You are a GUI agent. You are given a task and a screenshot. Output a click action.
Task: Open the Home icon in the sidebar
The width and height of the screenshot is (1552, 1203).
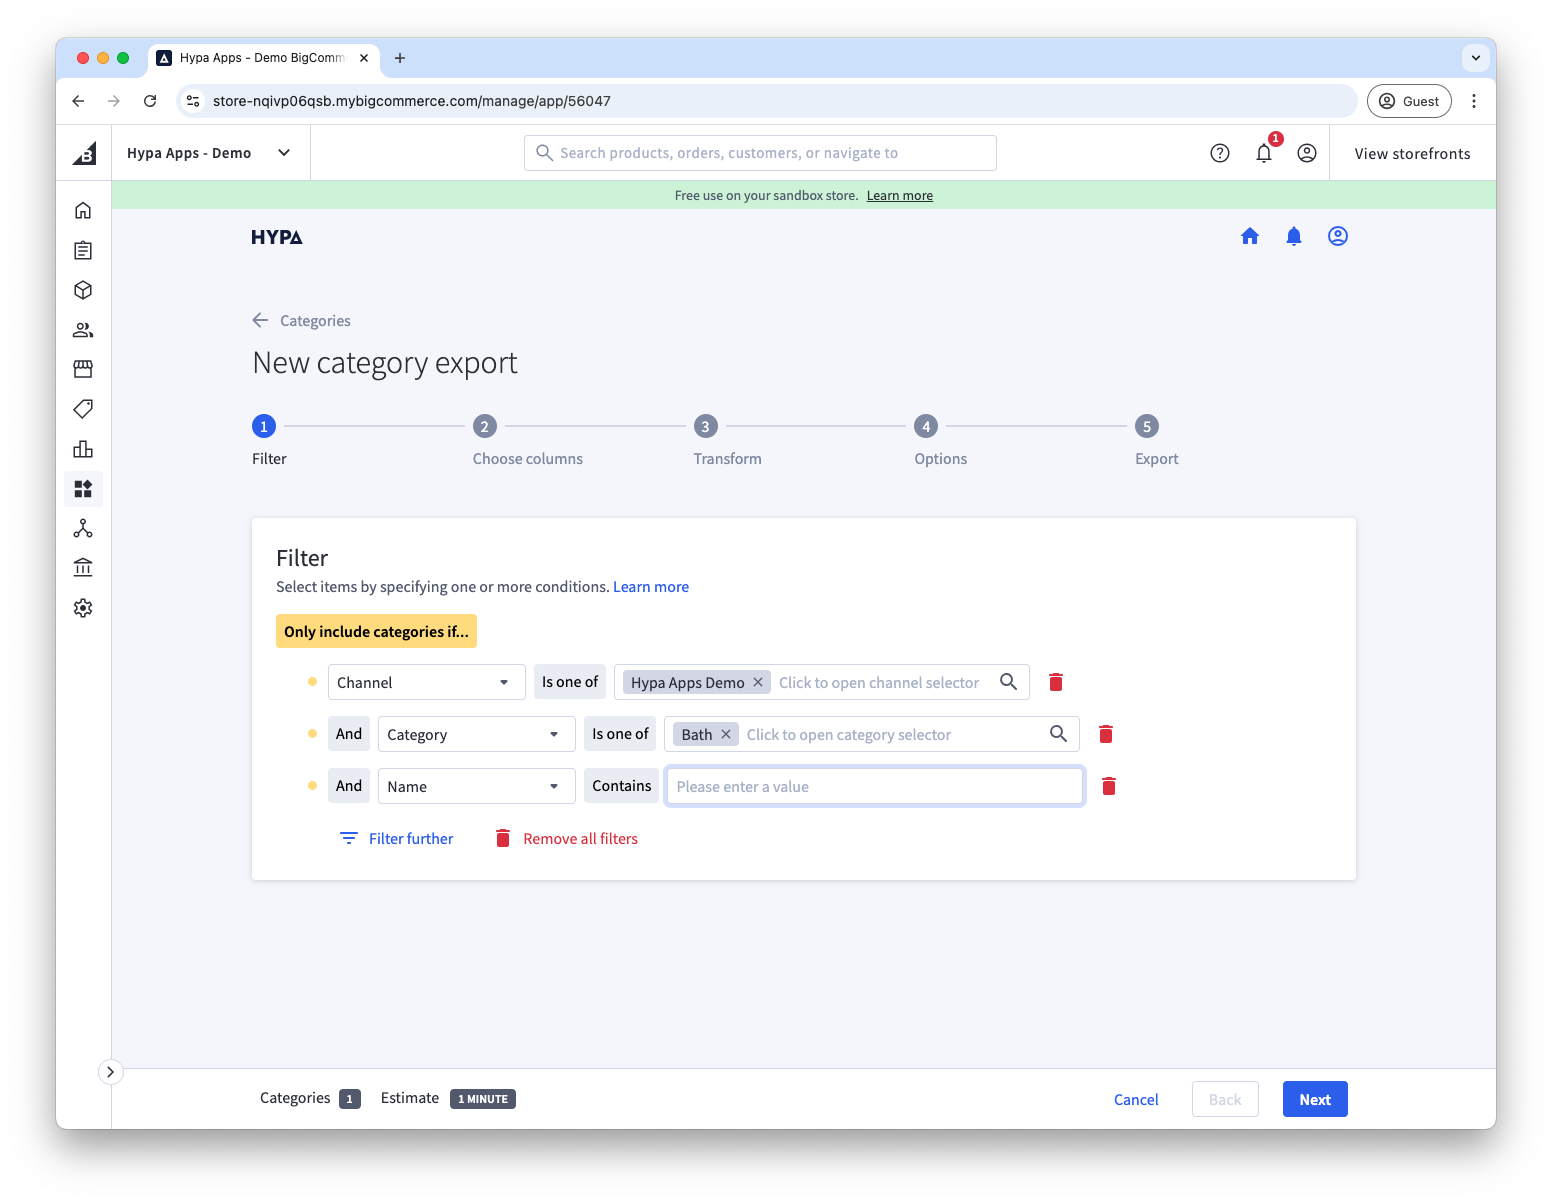click(83, 210)
